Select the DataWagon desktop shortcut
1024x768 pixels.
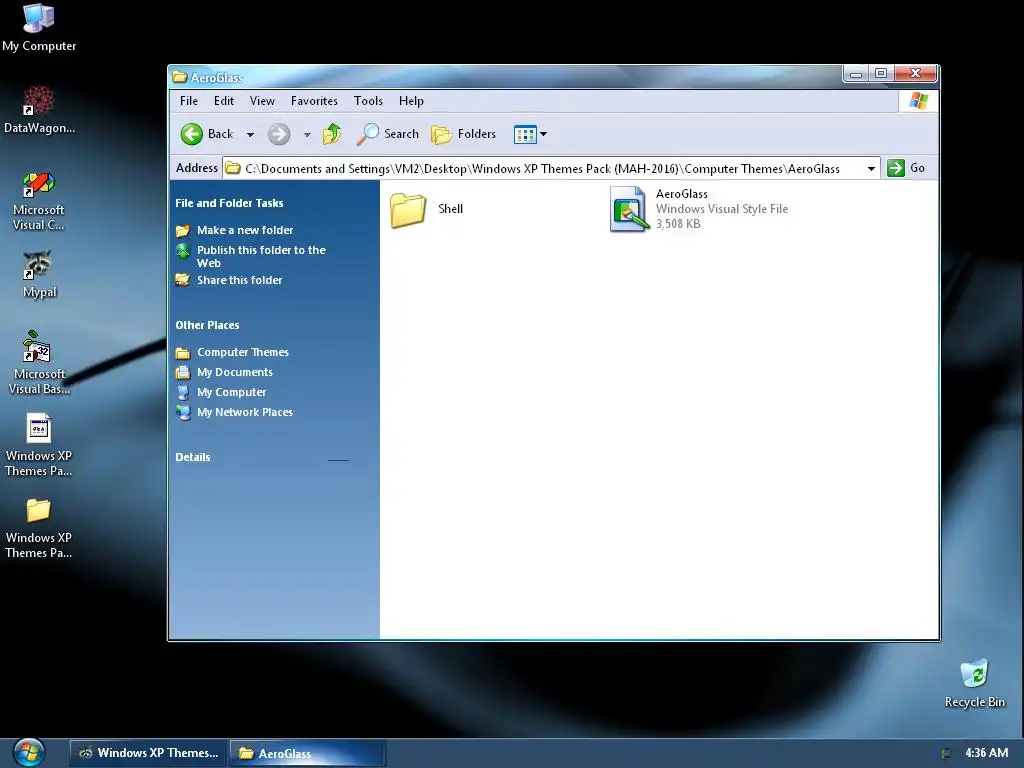[39, 101]
